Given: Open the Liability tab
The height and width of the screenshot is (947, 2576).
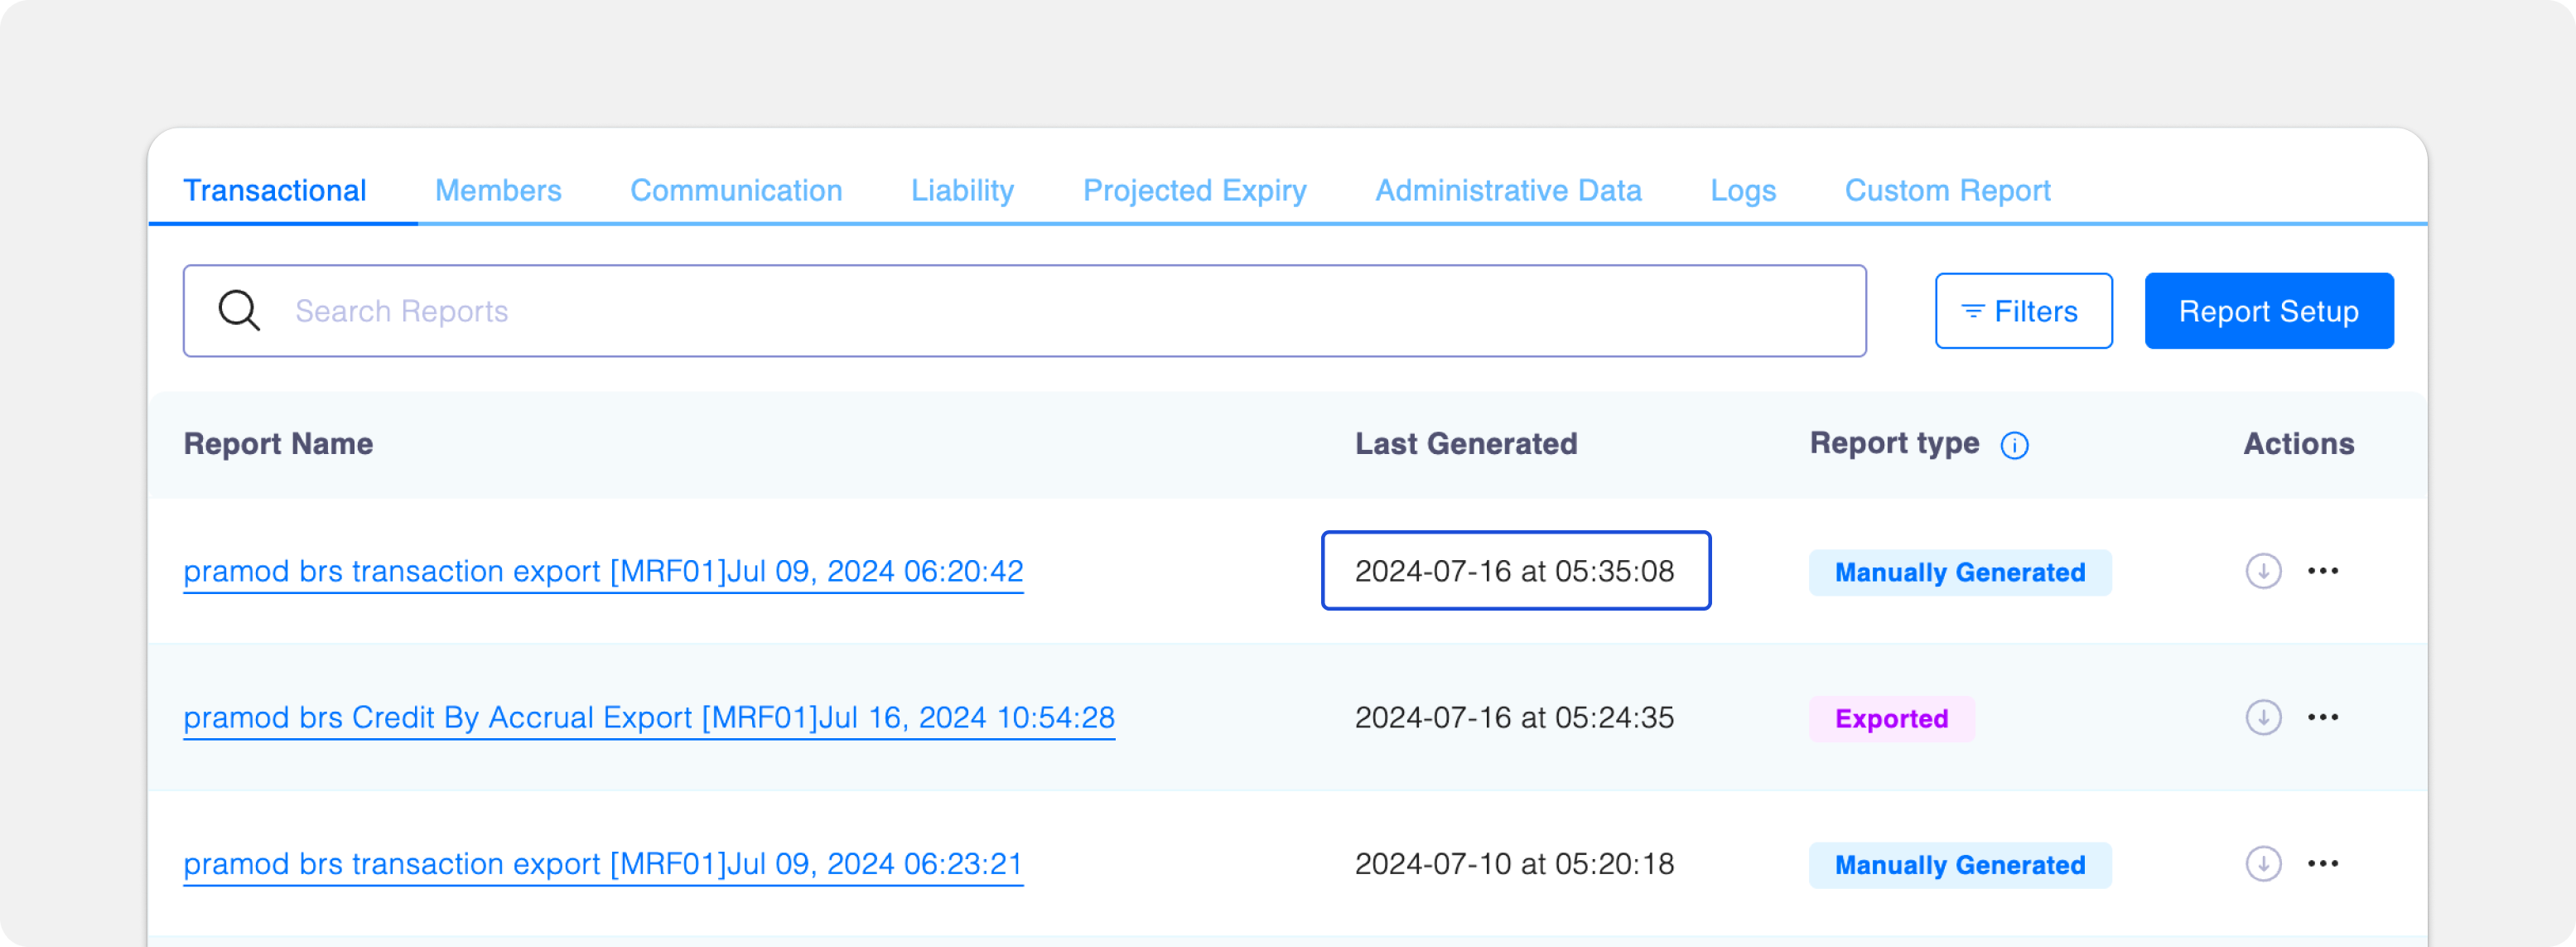Looking at the screenshot, I should 962,190.
